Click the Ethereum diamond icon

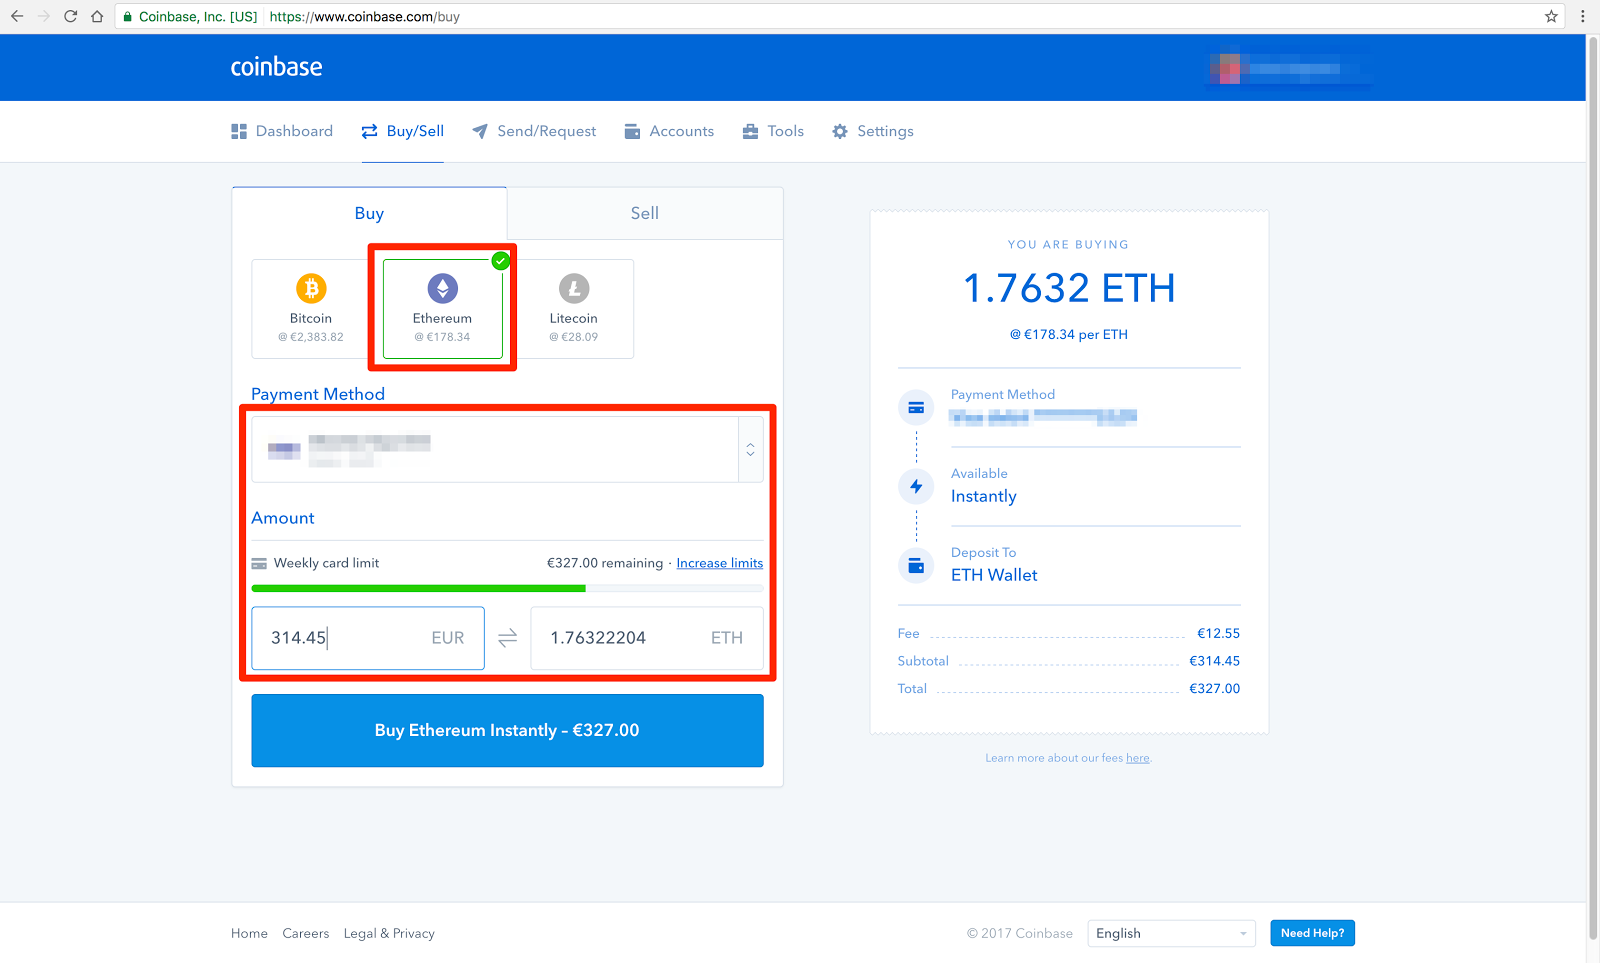[442, 289]
